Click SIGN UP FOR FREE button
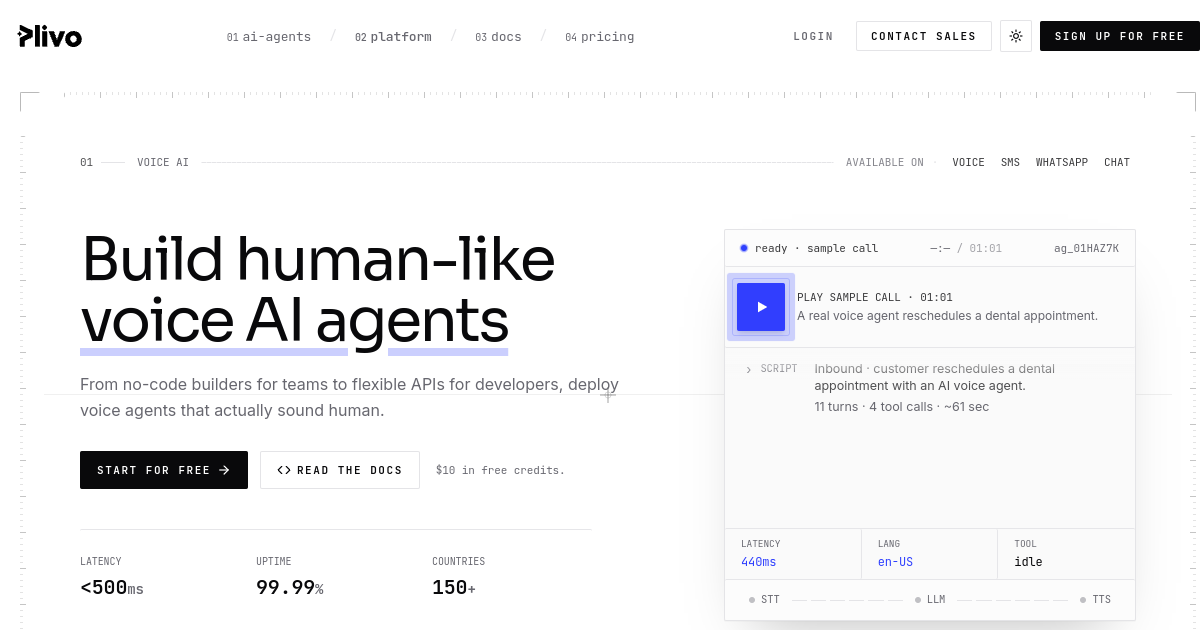The height and width of the screenshot is (630, 1200). (1120, 36)
